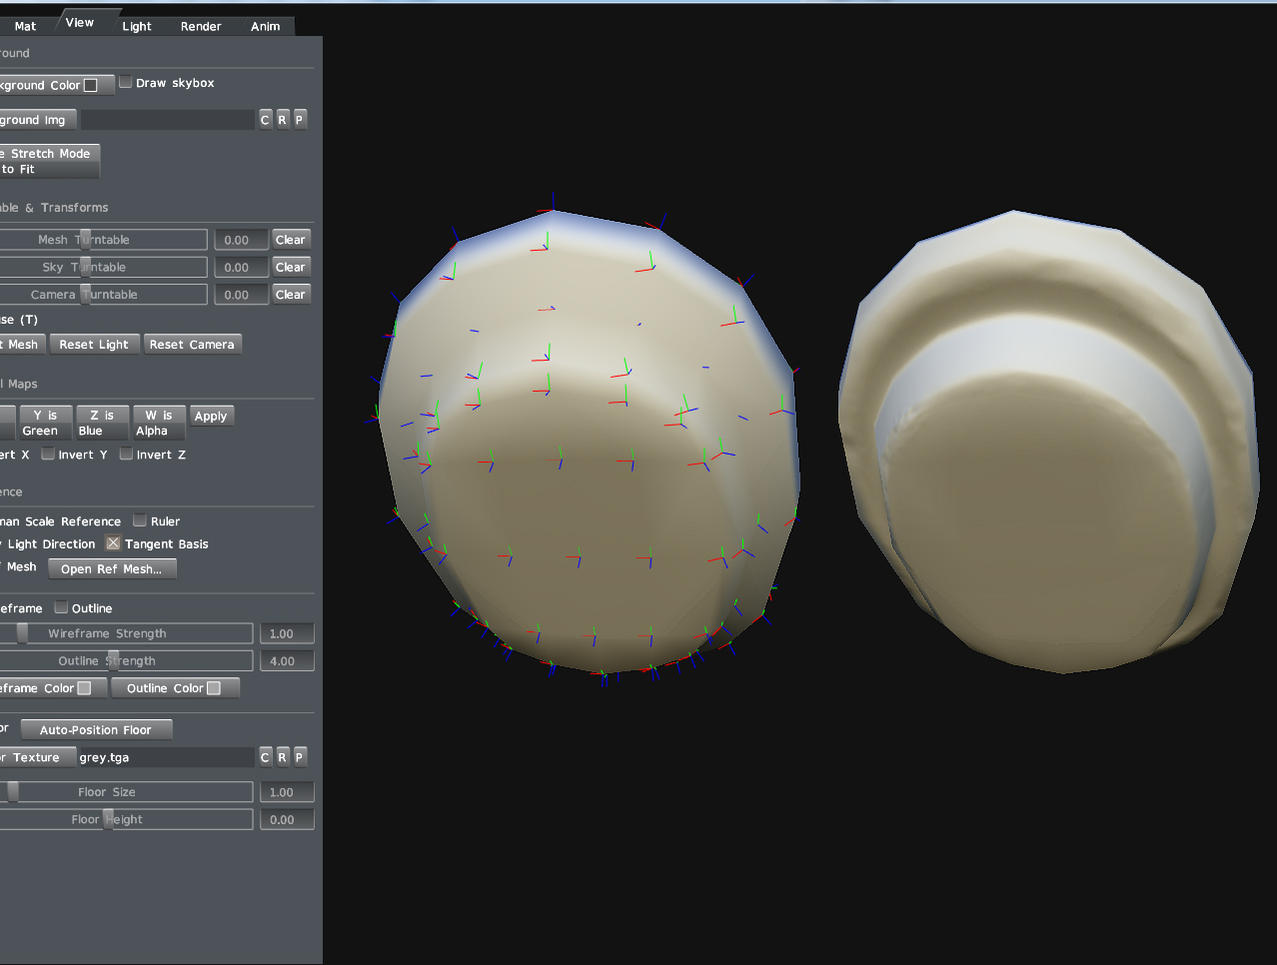
Task: Clear the Background Img path with C icon
Action: pyautogui.click(x=264, y=118)
